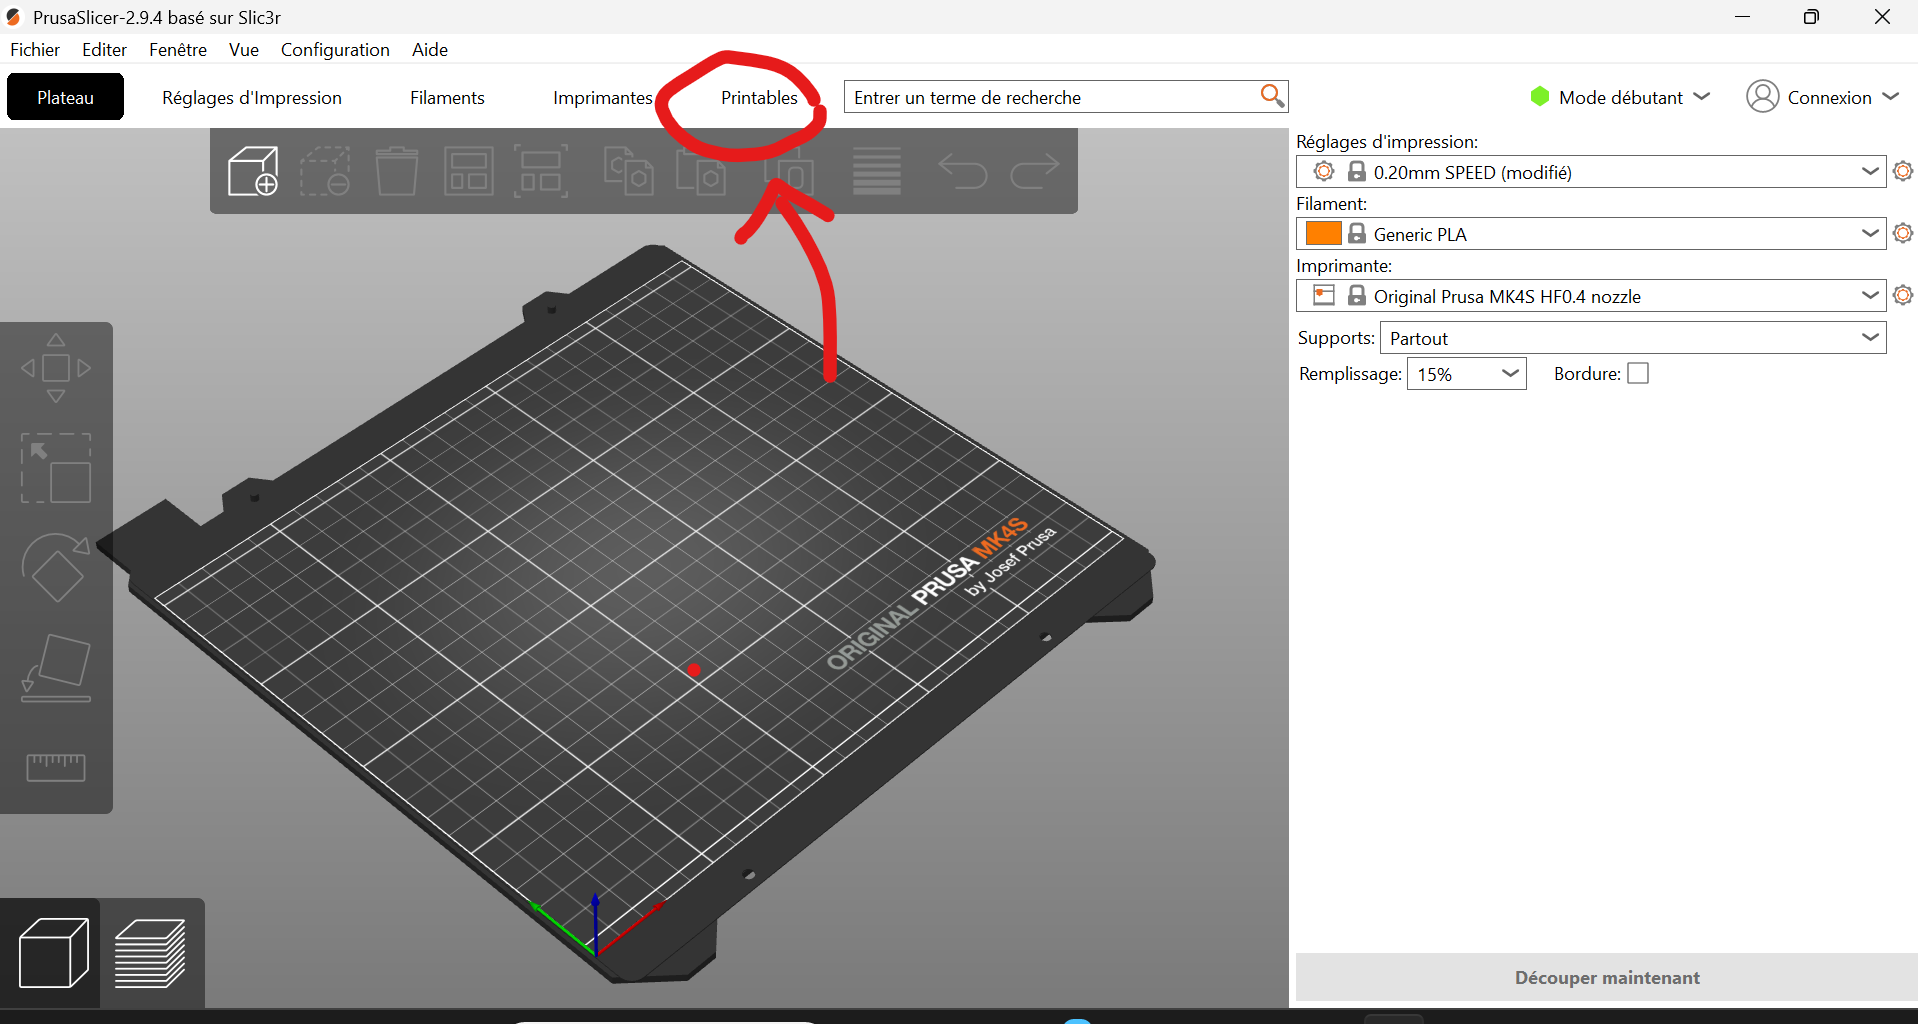
Task: Toggle the Bordure checkbox
Action: pyautogui.click(x=1637, y=374)
